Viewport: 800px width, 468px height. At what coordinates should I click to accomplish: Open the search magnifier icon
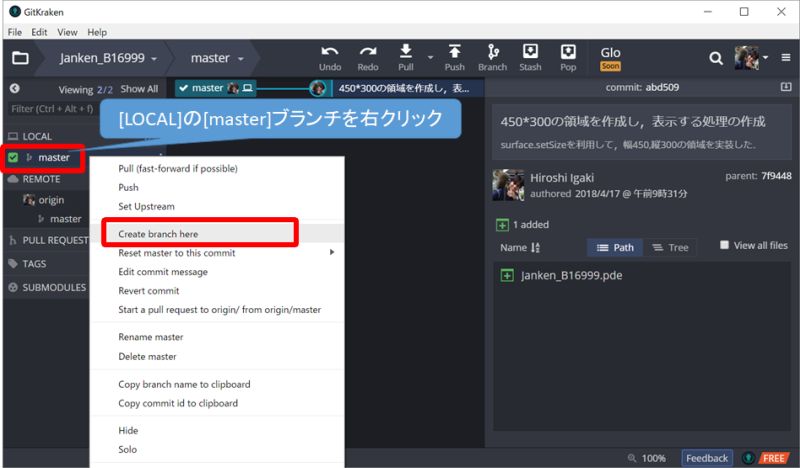click(716, 58)
